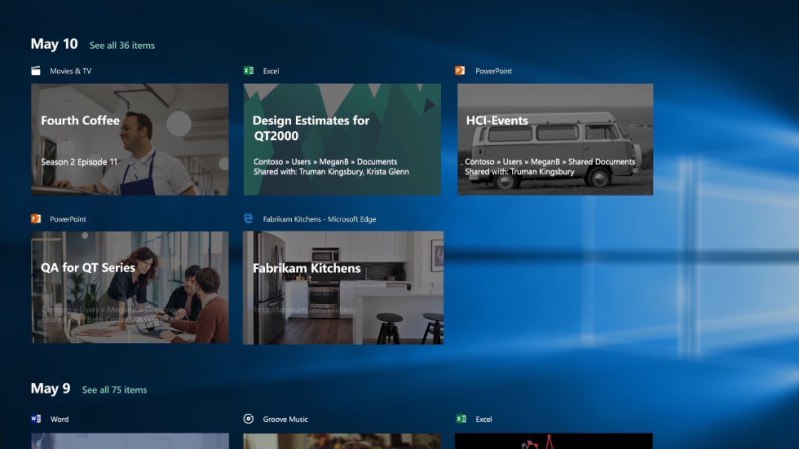Screen dimensions: 799x449
Task: Click the Groove Music app label
Action: pyautogui.click(x=285, y=419)
